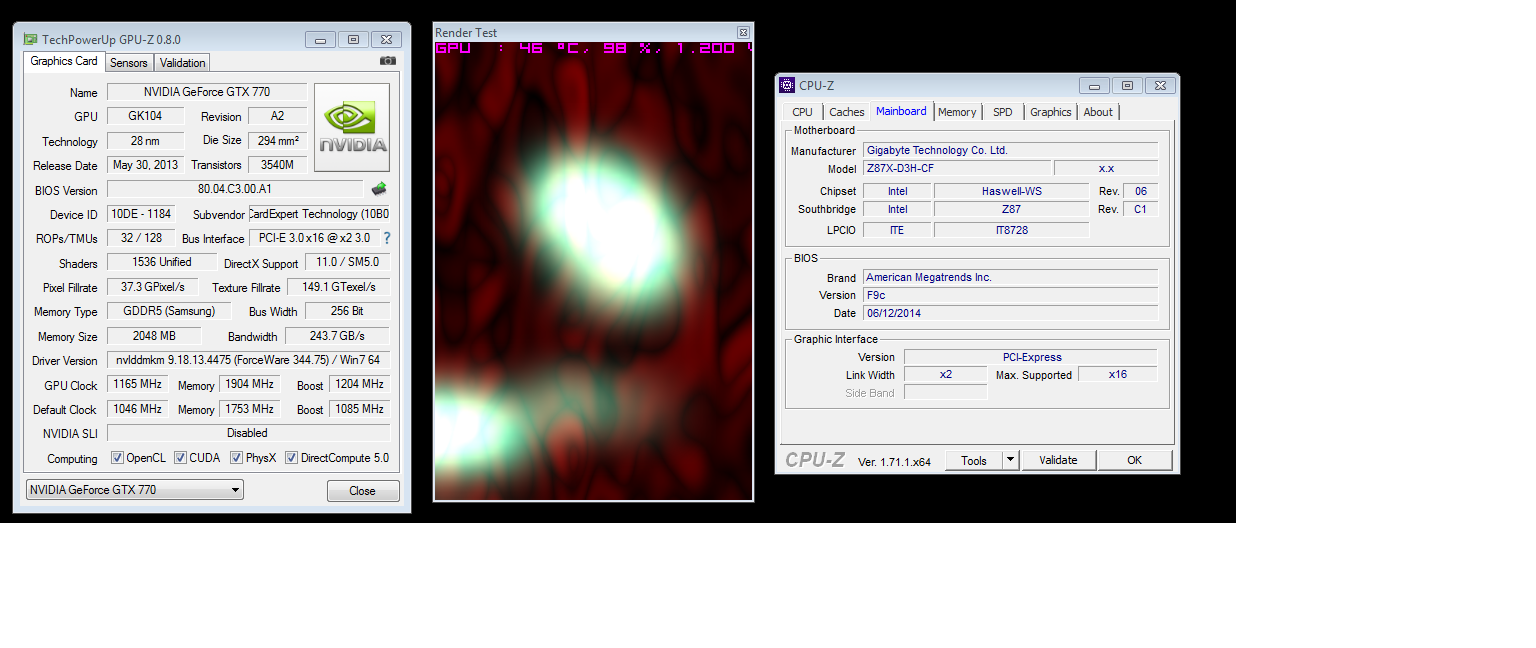1536x648 pixels.
Task: Click the Chipset Haswell-WS value
Action: pos(1011,191)
